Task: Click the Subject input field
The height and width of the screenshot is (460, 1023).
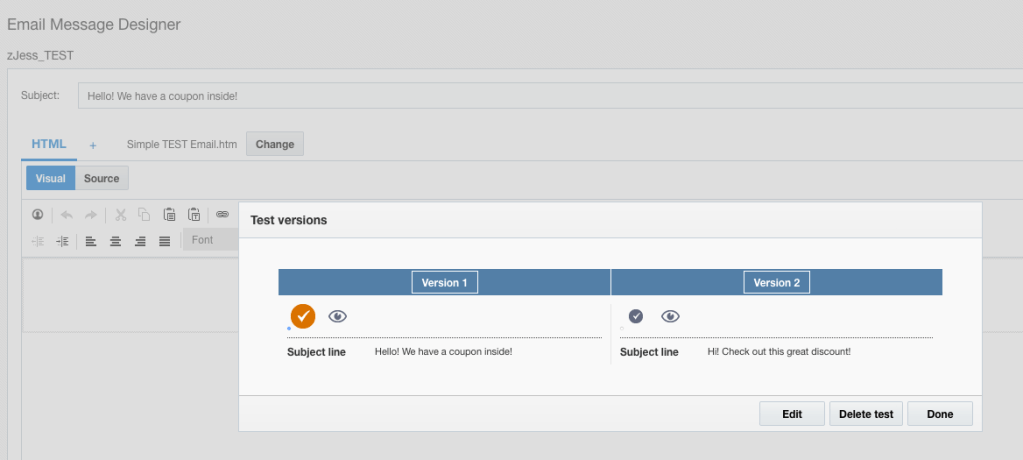Action: (x=548, y=96)
